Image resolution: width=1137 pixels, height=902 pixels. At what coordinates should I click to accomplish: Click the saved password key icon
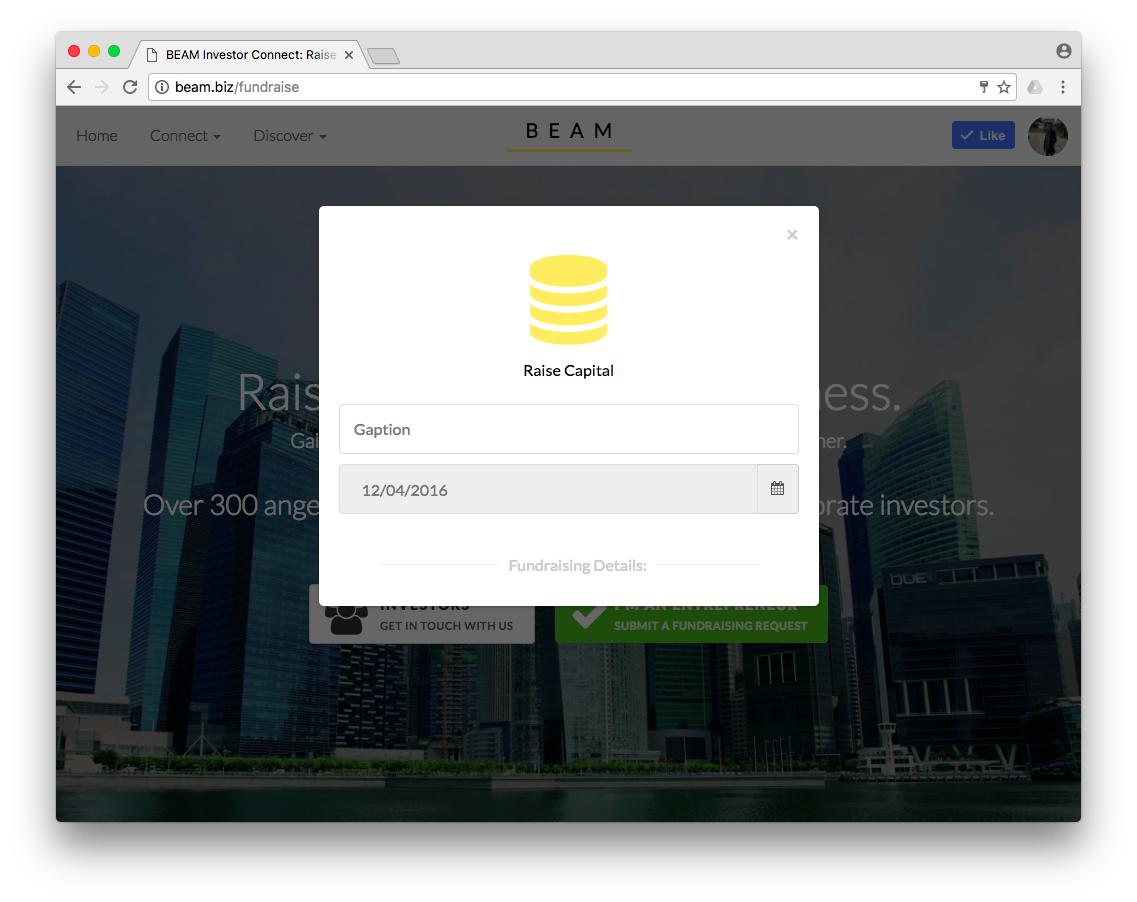click(984, 87)
